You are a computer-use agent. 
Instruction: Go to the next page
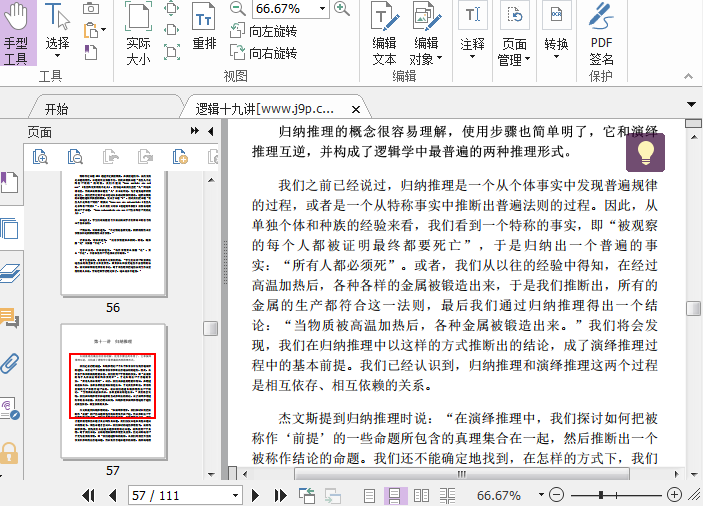256,495
